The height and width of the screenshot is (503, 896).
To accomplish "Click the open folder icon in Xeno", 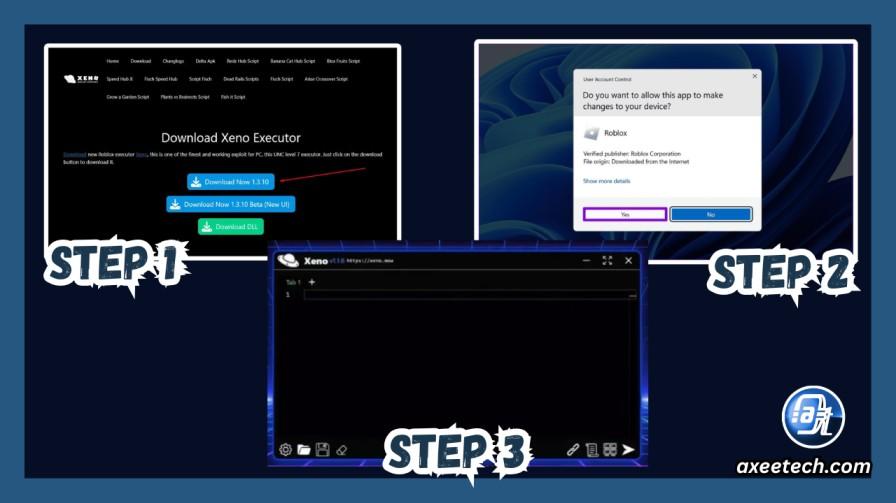I will (x=304, y=450).
